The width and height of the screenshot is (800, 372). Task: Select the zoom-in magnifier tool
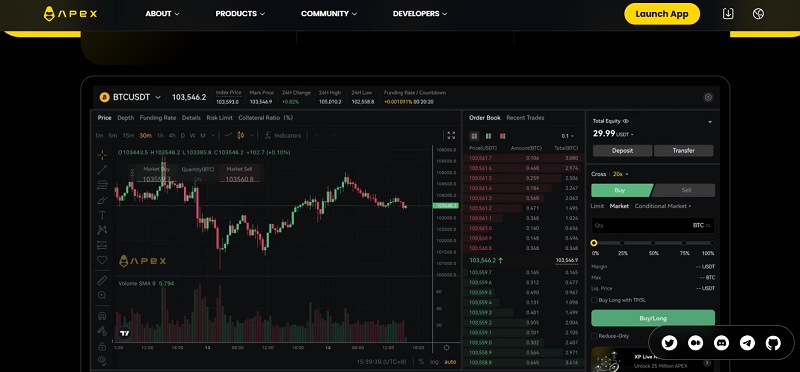102,295
